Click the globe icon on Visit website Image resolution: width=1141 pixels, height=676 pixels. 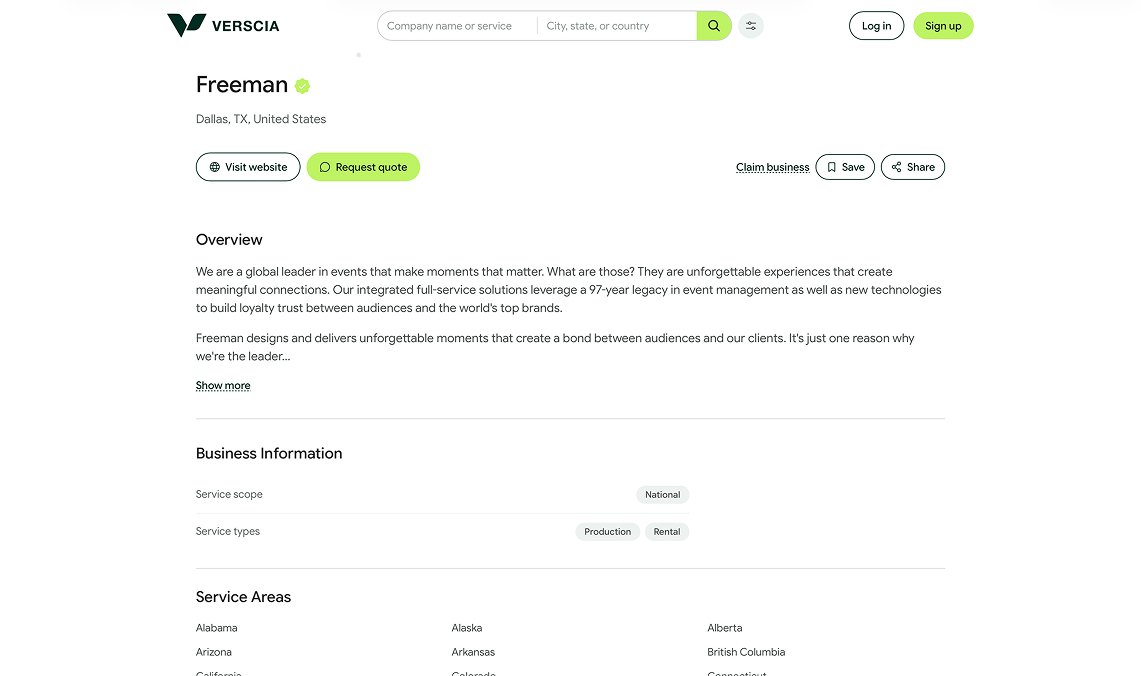pyautogui.click(x=215, y=167)
